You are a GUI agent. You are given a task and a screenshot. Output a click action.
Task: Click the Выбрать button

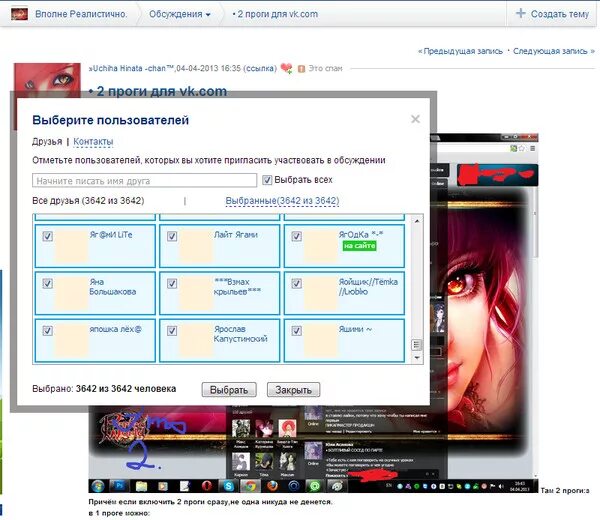pyautogui.click(x=229, y=390)
